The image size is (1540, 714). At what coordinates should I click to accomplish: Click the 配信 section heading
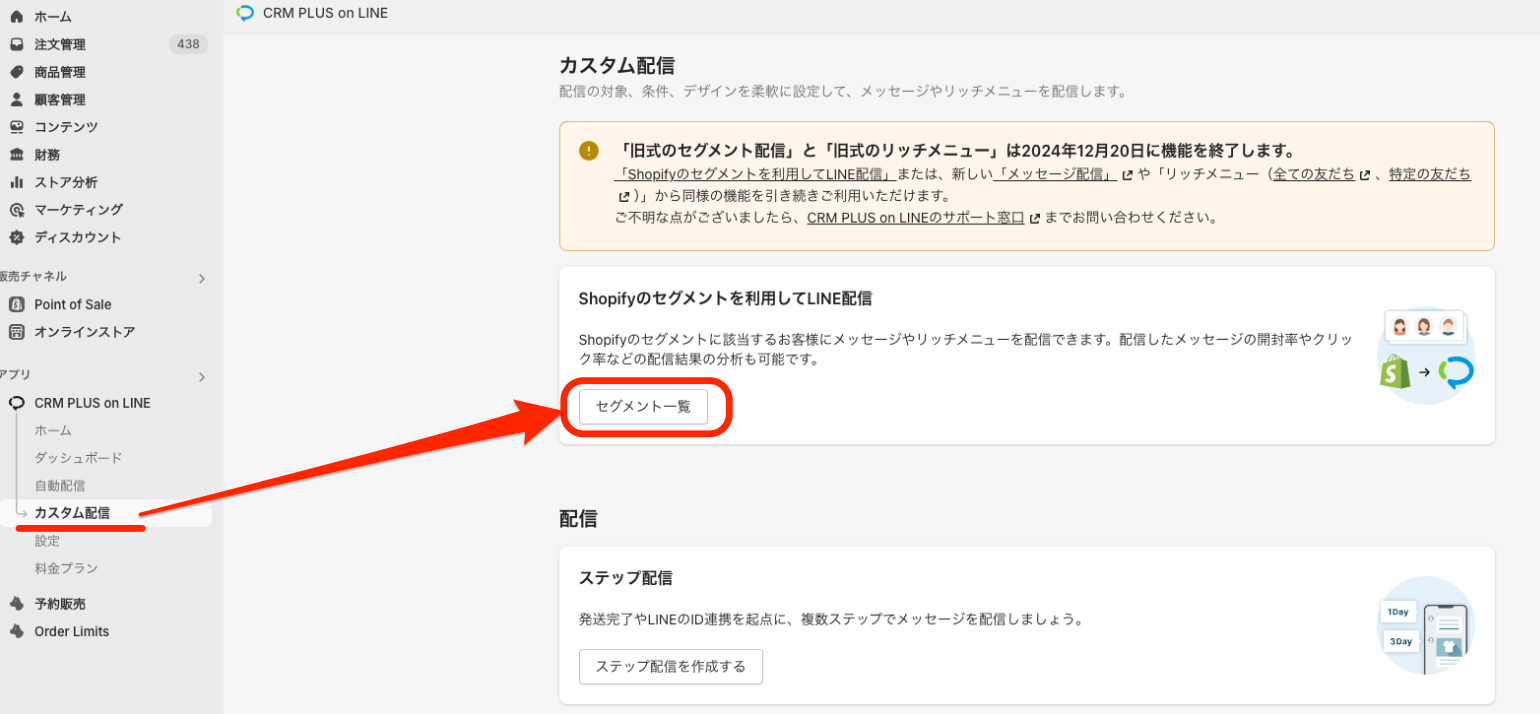tap(578, 519)
